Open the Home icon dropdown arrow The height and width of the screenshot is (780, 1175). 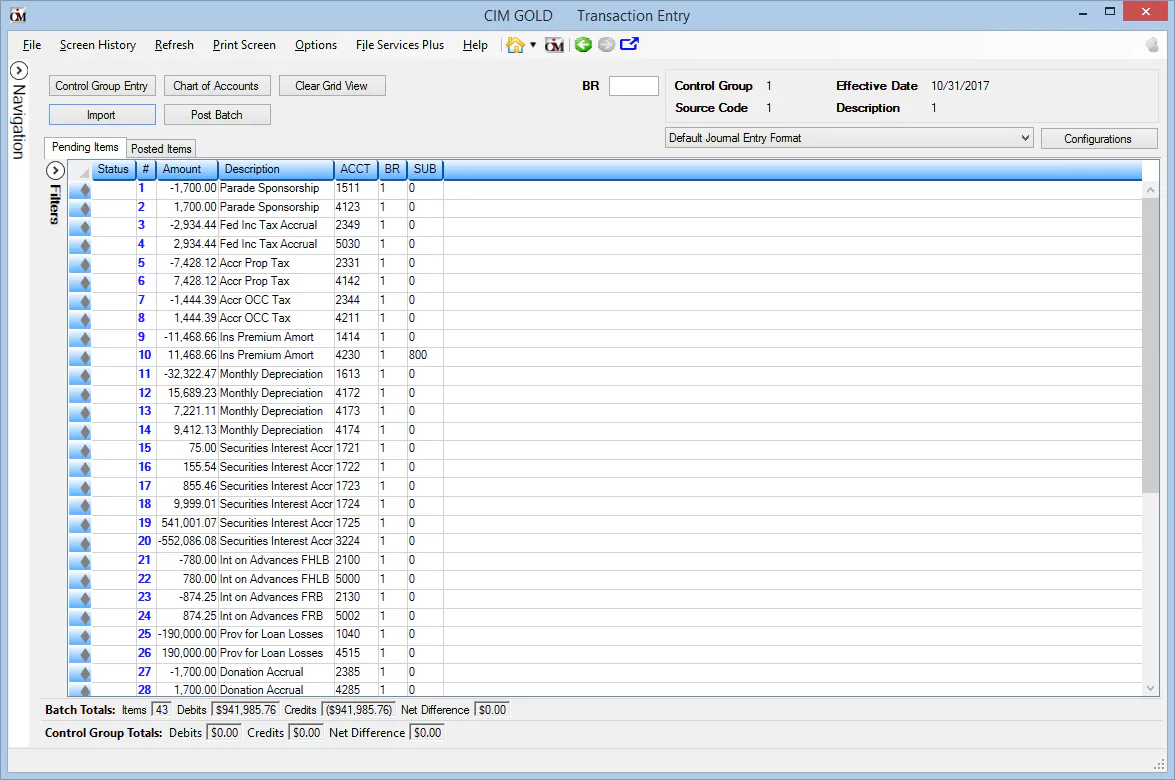[533, 45]
